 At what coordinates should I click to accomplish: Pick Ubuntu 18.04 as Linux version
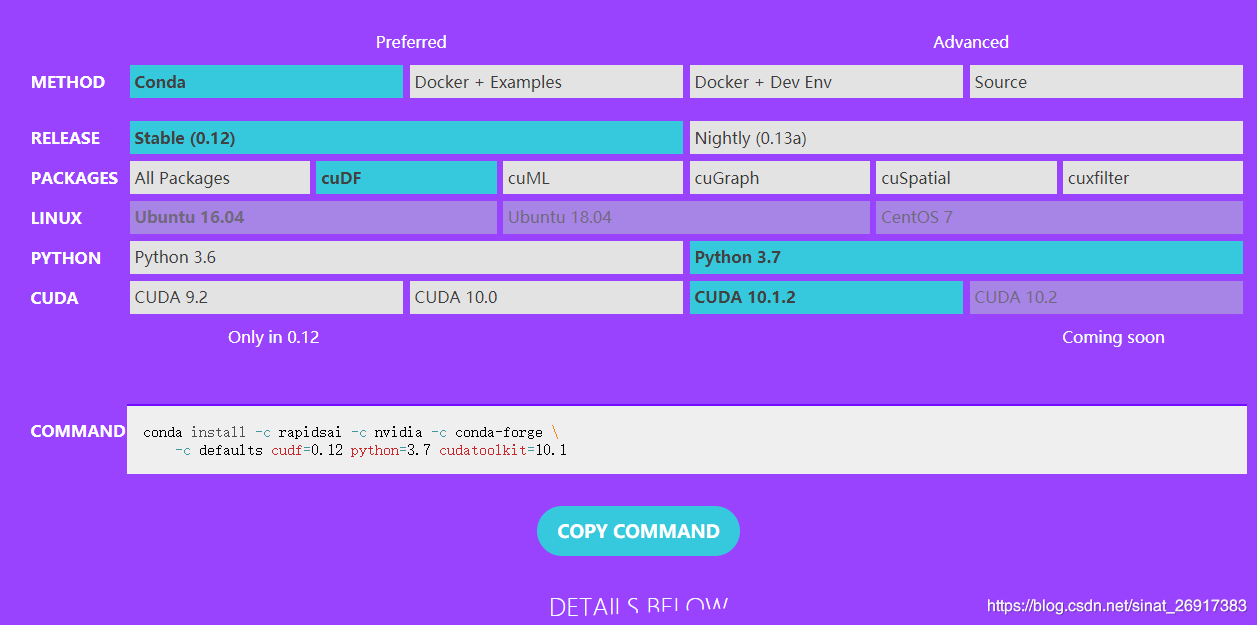pos(686,217)
